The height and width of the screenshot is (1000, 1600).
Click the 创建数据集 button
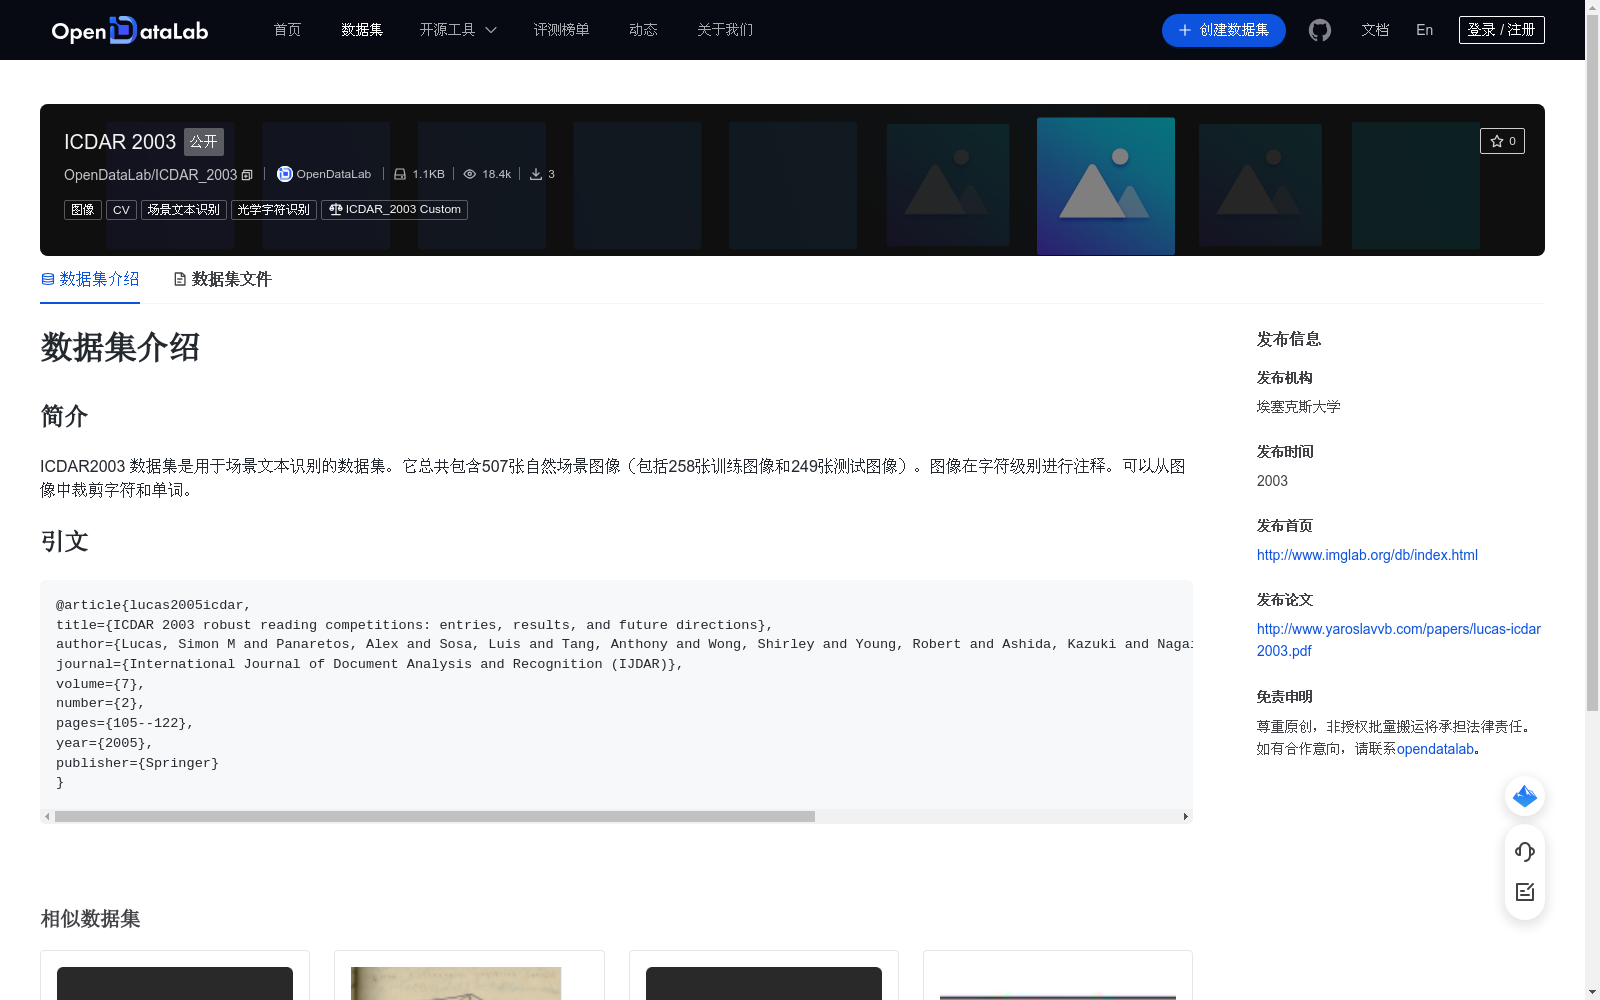tap(1223, 30)
